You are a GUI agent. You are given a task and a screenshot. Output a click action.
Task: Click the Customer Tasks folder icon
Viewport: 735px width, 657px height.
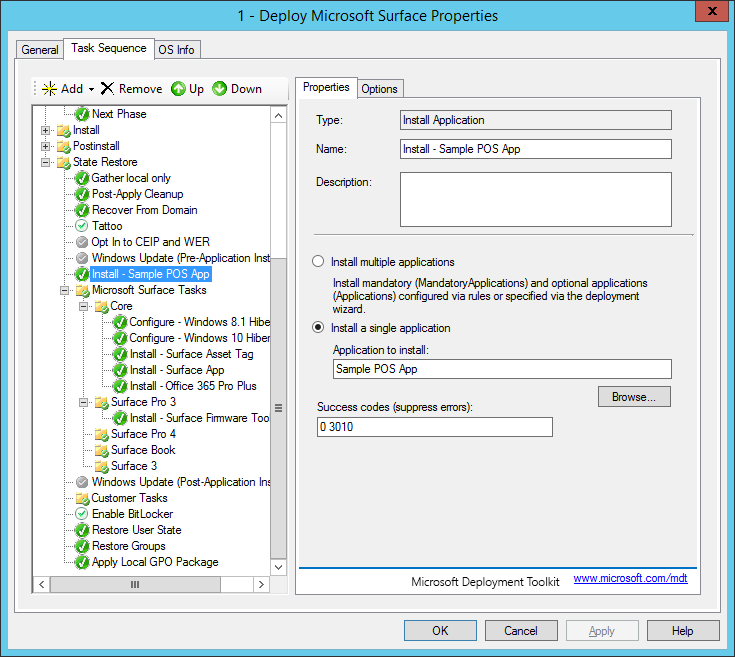coord(82,498)
